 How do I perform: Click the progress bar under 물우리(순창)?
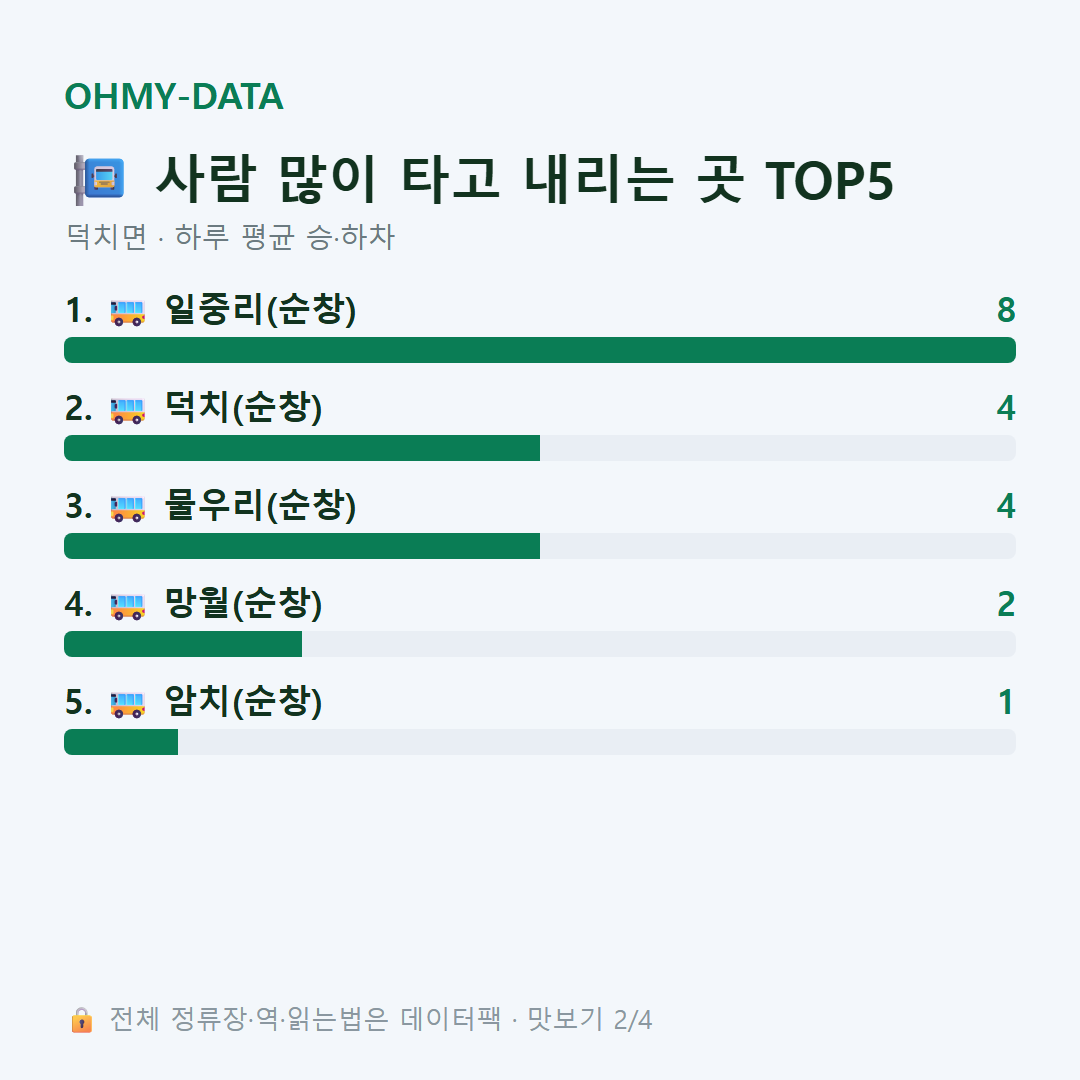(540, 546)
